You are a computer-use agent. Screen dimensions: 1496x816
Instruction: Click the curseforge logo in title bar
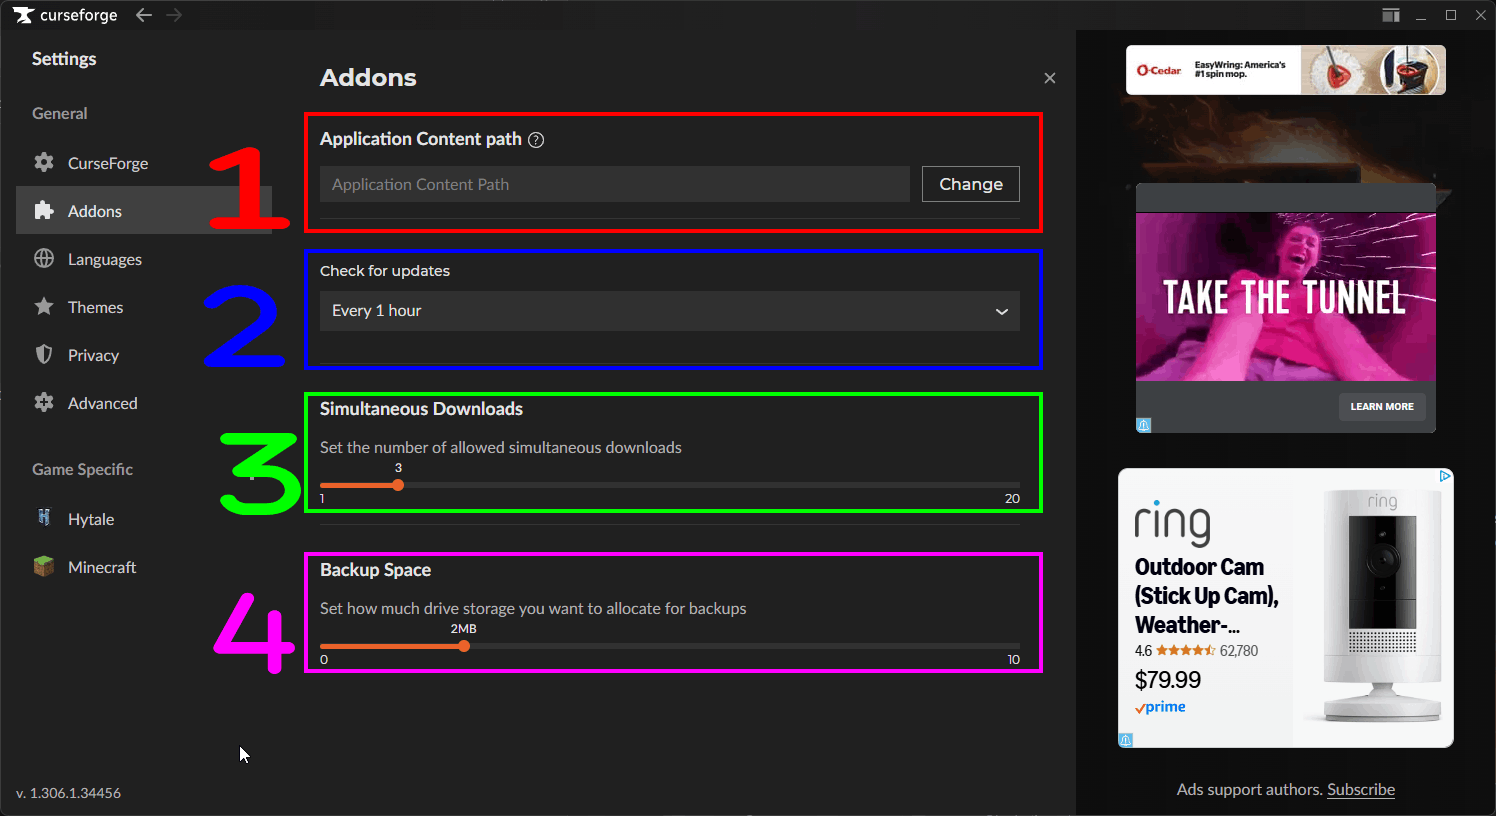pos(65,15)
